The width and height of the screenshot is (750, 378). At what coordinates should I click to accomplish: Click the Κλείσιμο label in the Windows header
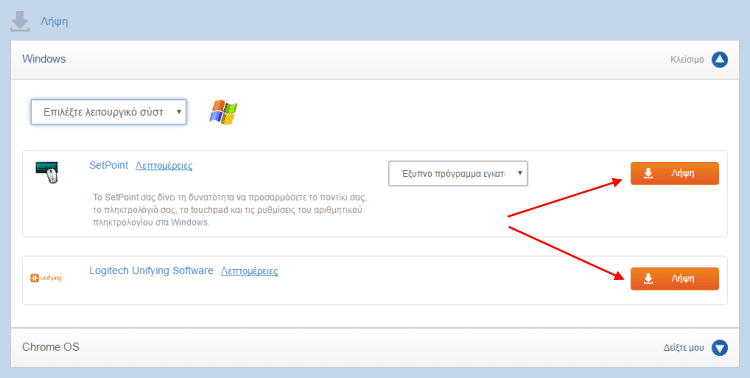coord(687,60)
